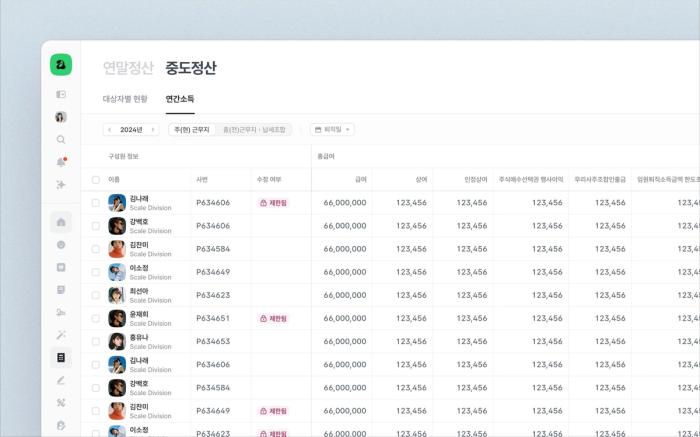Tick the checkbox on 홍유나's row
Screen dimensions: 700x437
click(96, 341)
